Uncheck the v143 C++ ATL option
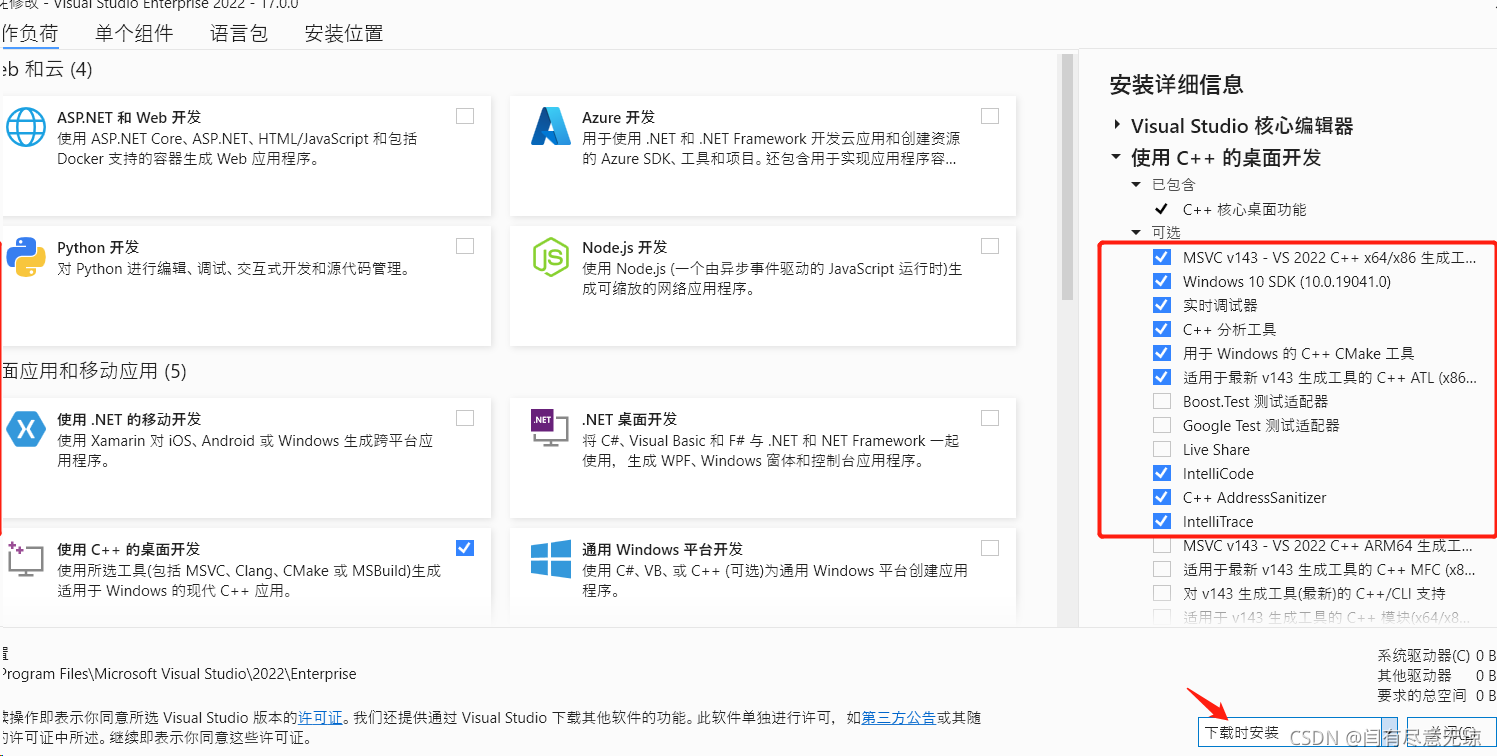This screenshot has width=1497, height=756. [1161, 377]
